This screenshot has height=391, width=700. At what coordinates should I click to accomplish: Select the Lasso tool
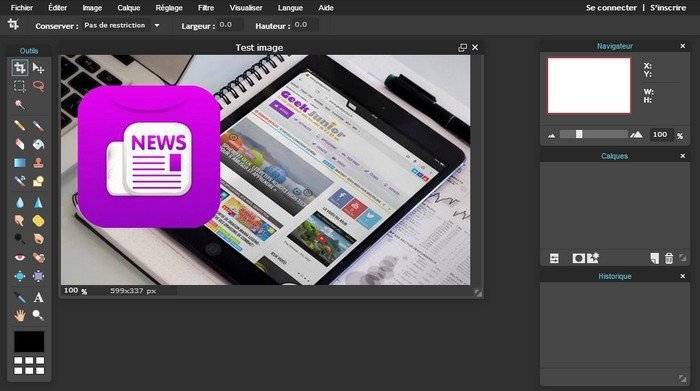(x=38, y=86)
